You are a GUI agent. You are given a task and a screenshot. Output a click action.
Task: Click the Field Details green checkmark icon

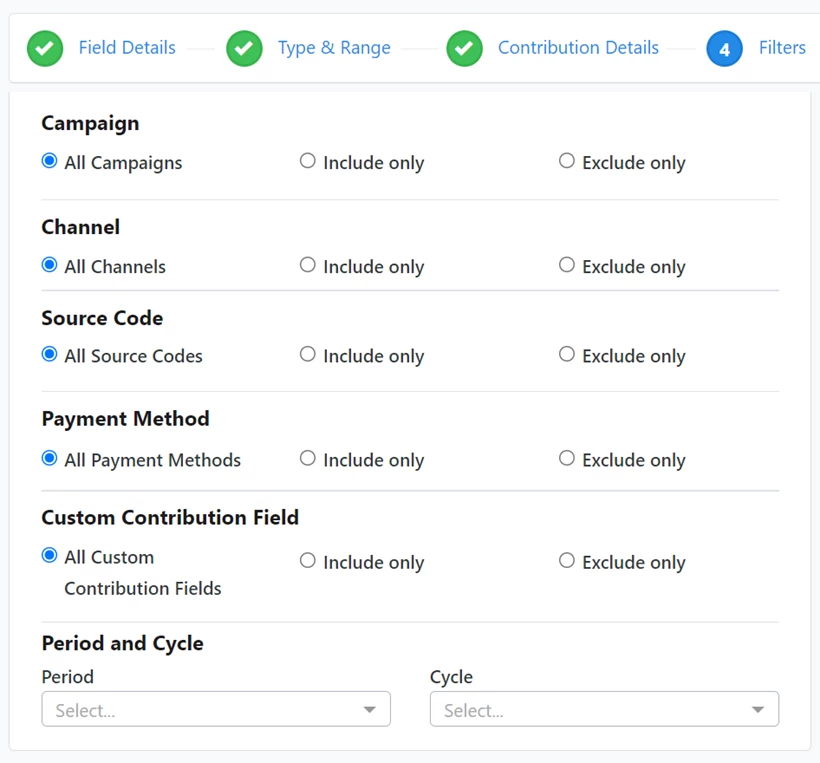pyautogui.click(x=44, y=48)
